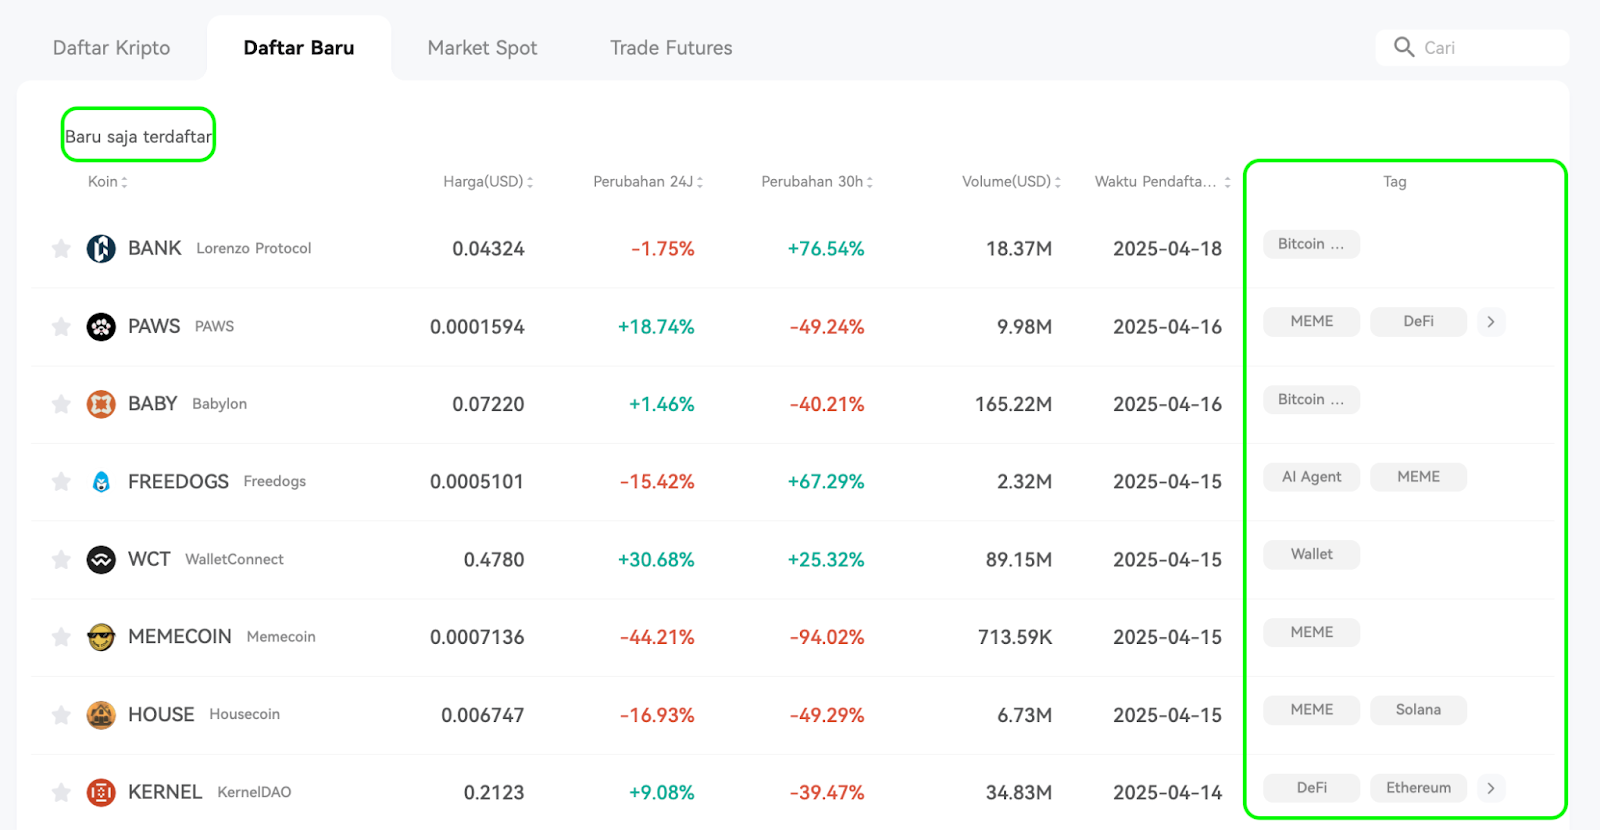This screenshot has height=830, width=1600.
Task: Open the Trade Futures tab
Action: point(671,48)
